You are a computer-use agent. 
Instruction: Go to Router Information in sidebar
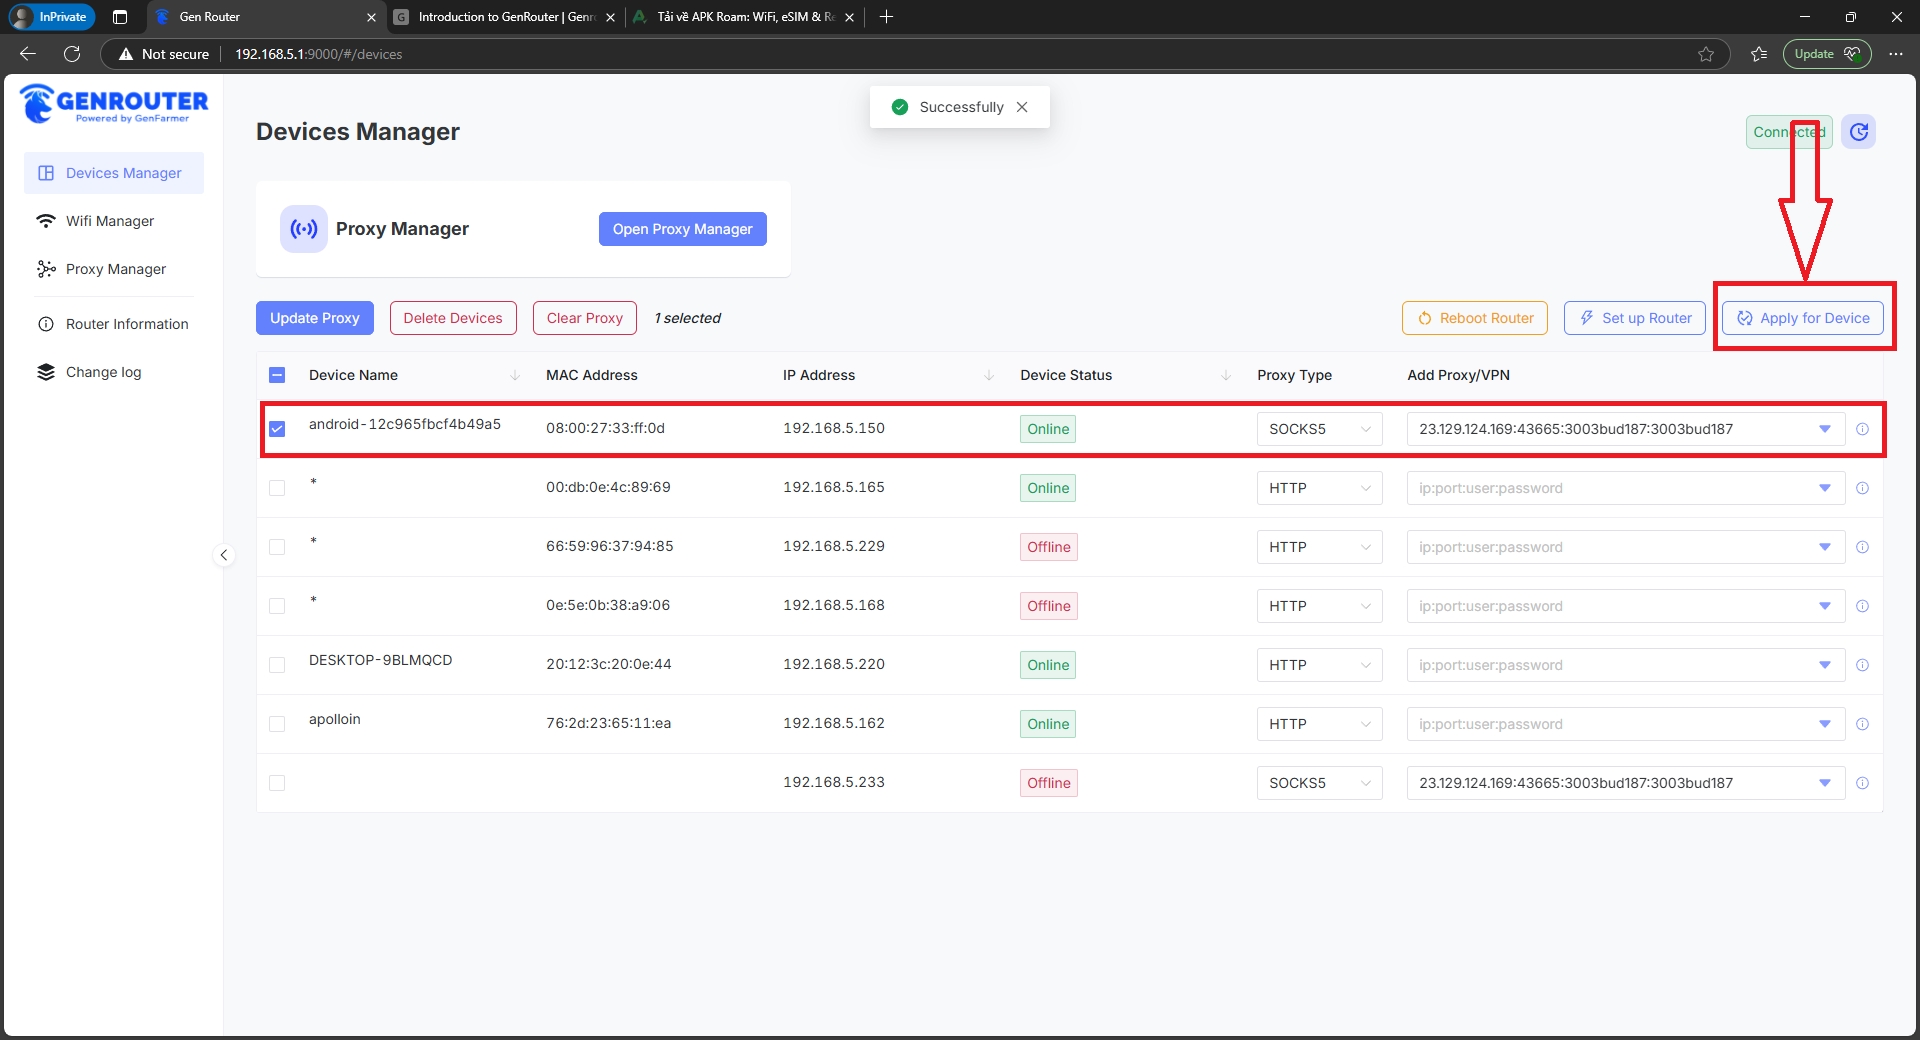coord(127,324)
